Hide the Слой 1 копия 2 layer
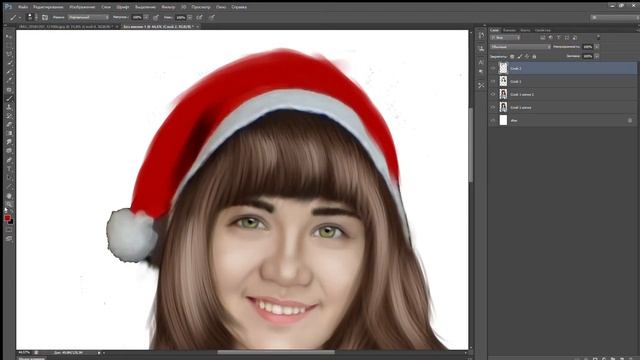The width and height of the screenshot is (640, 360). [493, 94]
